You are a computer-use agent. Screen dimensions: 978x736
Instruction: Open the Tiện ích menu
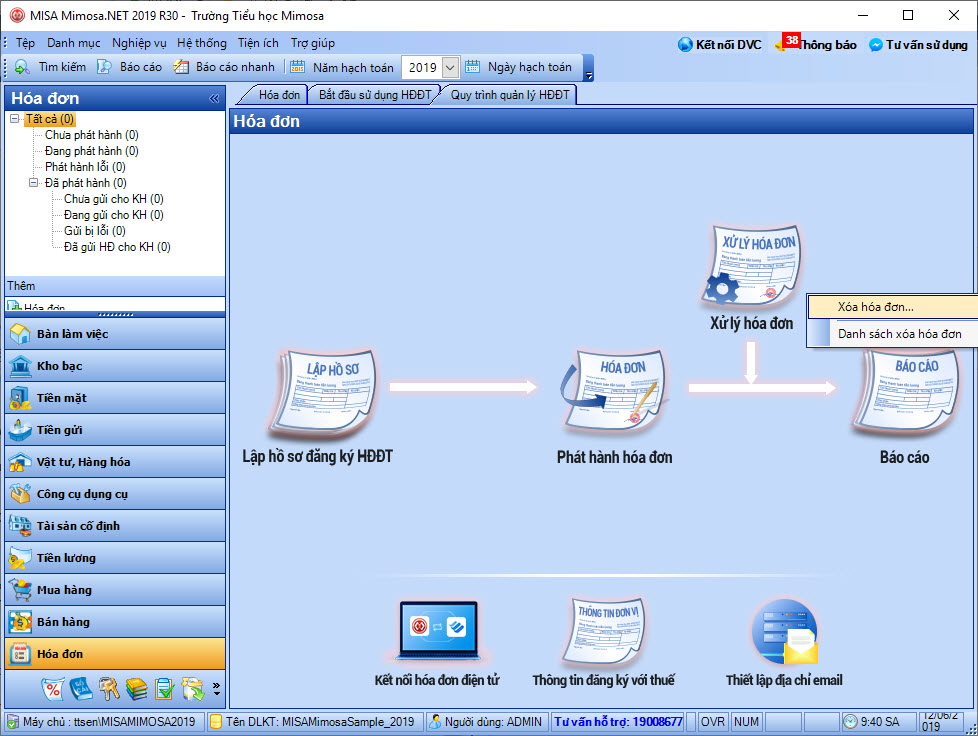[x=258, y=43]
